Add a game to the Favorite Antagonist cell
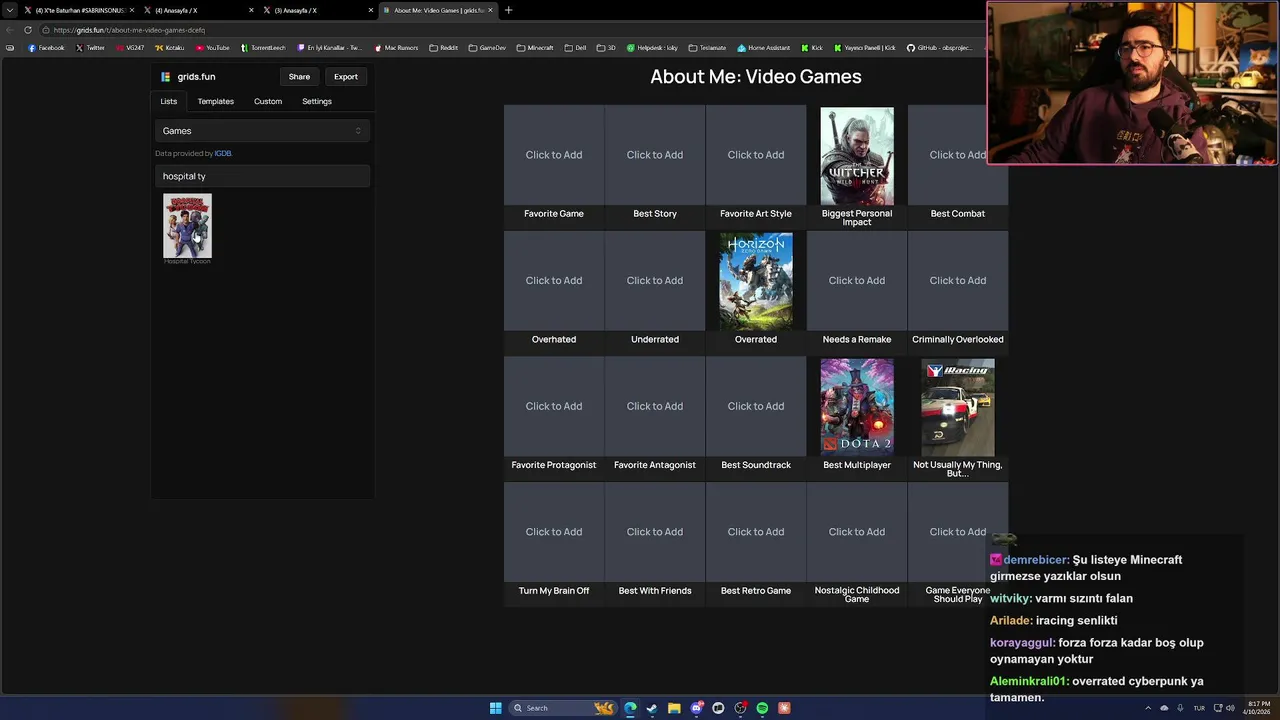1280x720 pixels. (655, 406)
